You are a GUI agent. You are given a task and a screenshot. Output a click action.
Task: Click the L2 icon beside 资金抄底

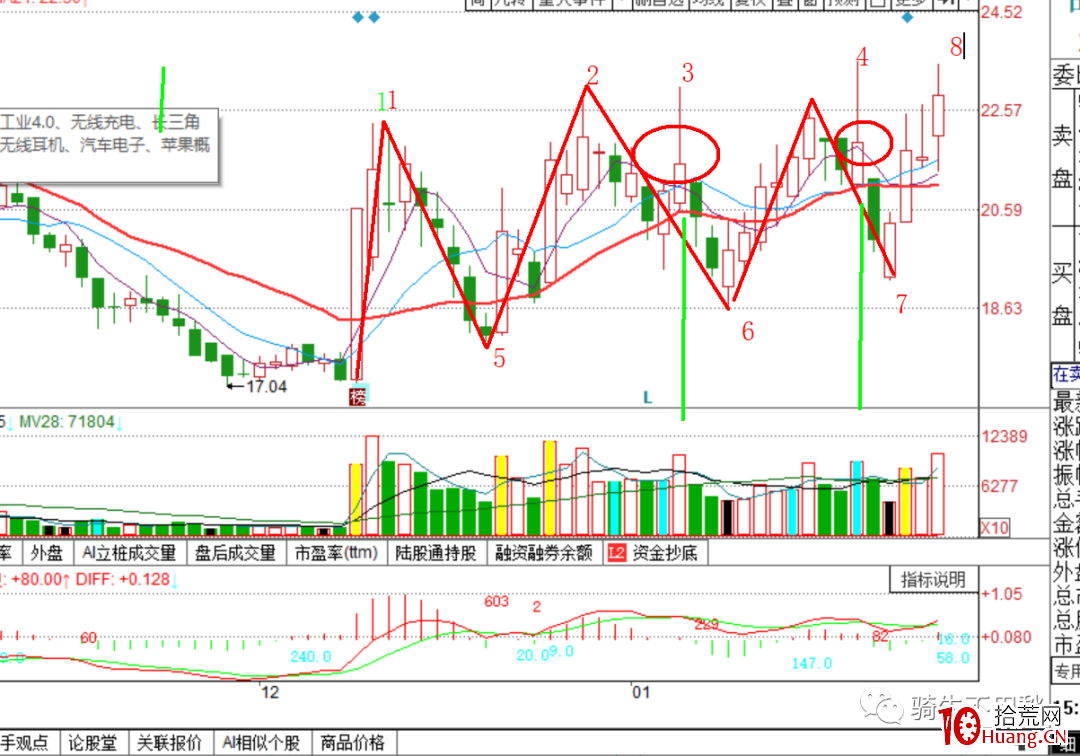616,553
